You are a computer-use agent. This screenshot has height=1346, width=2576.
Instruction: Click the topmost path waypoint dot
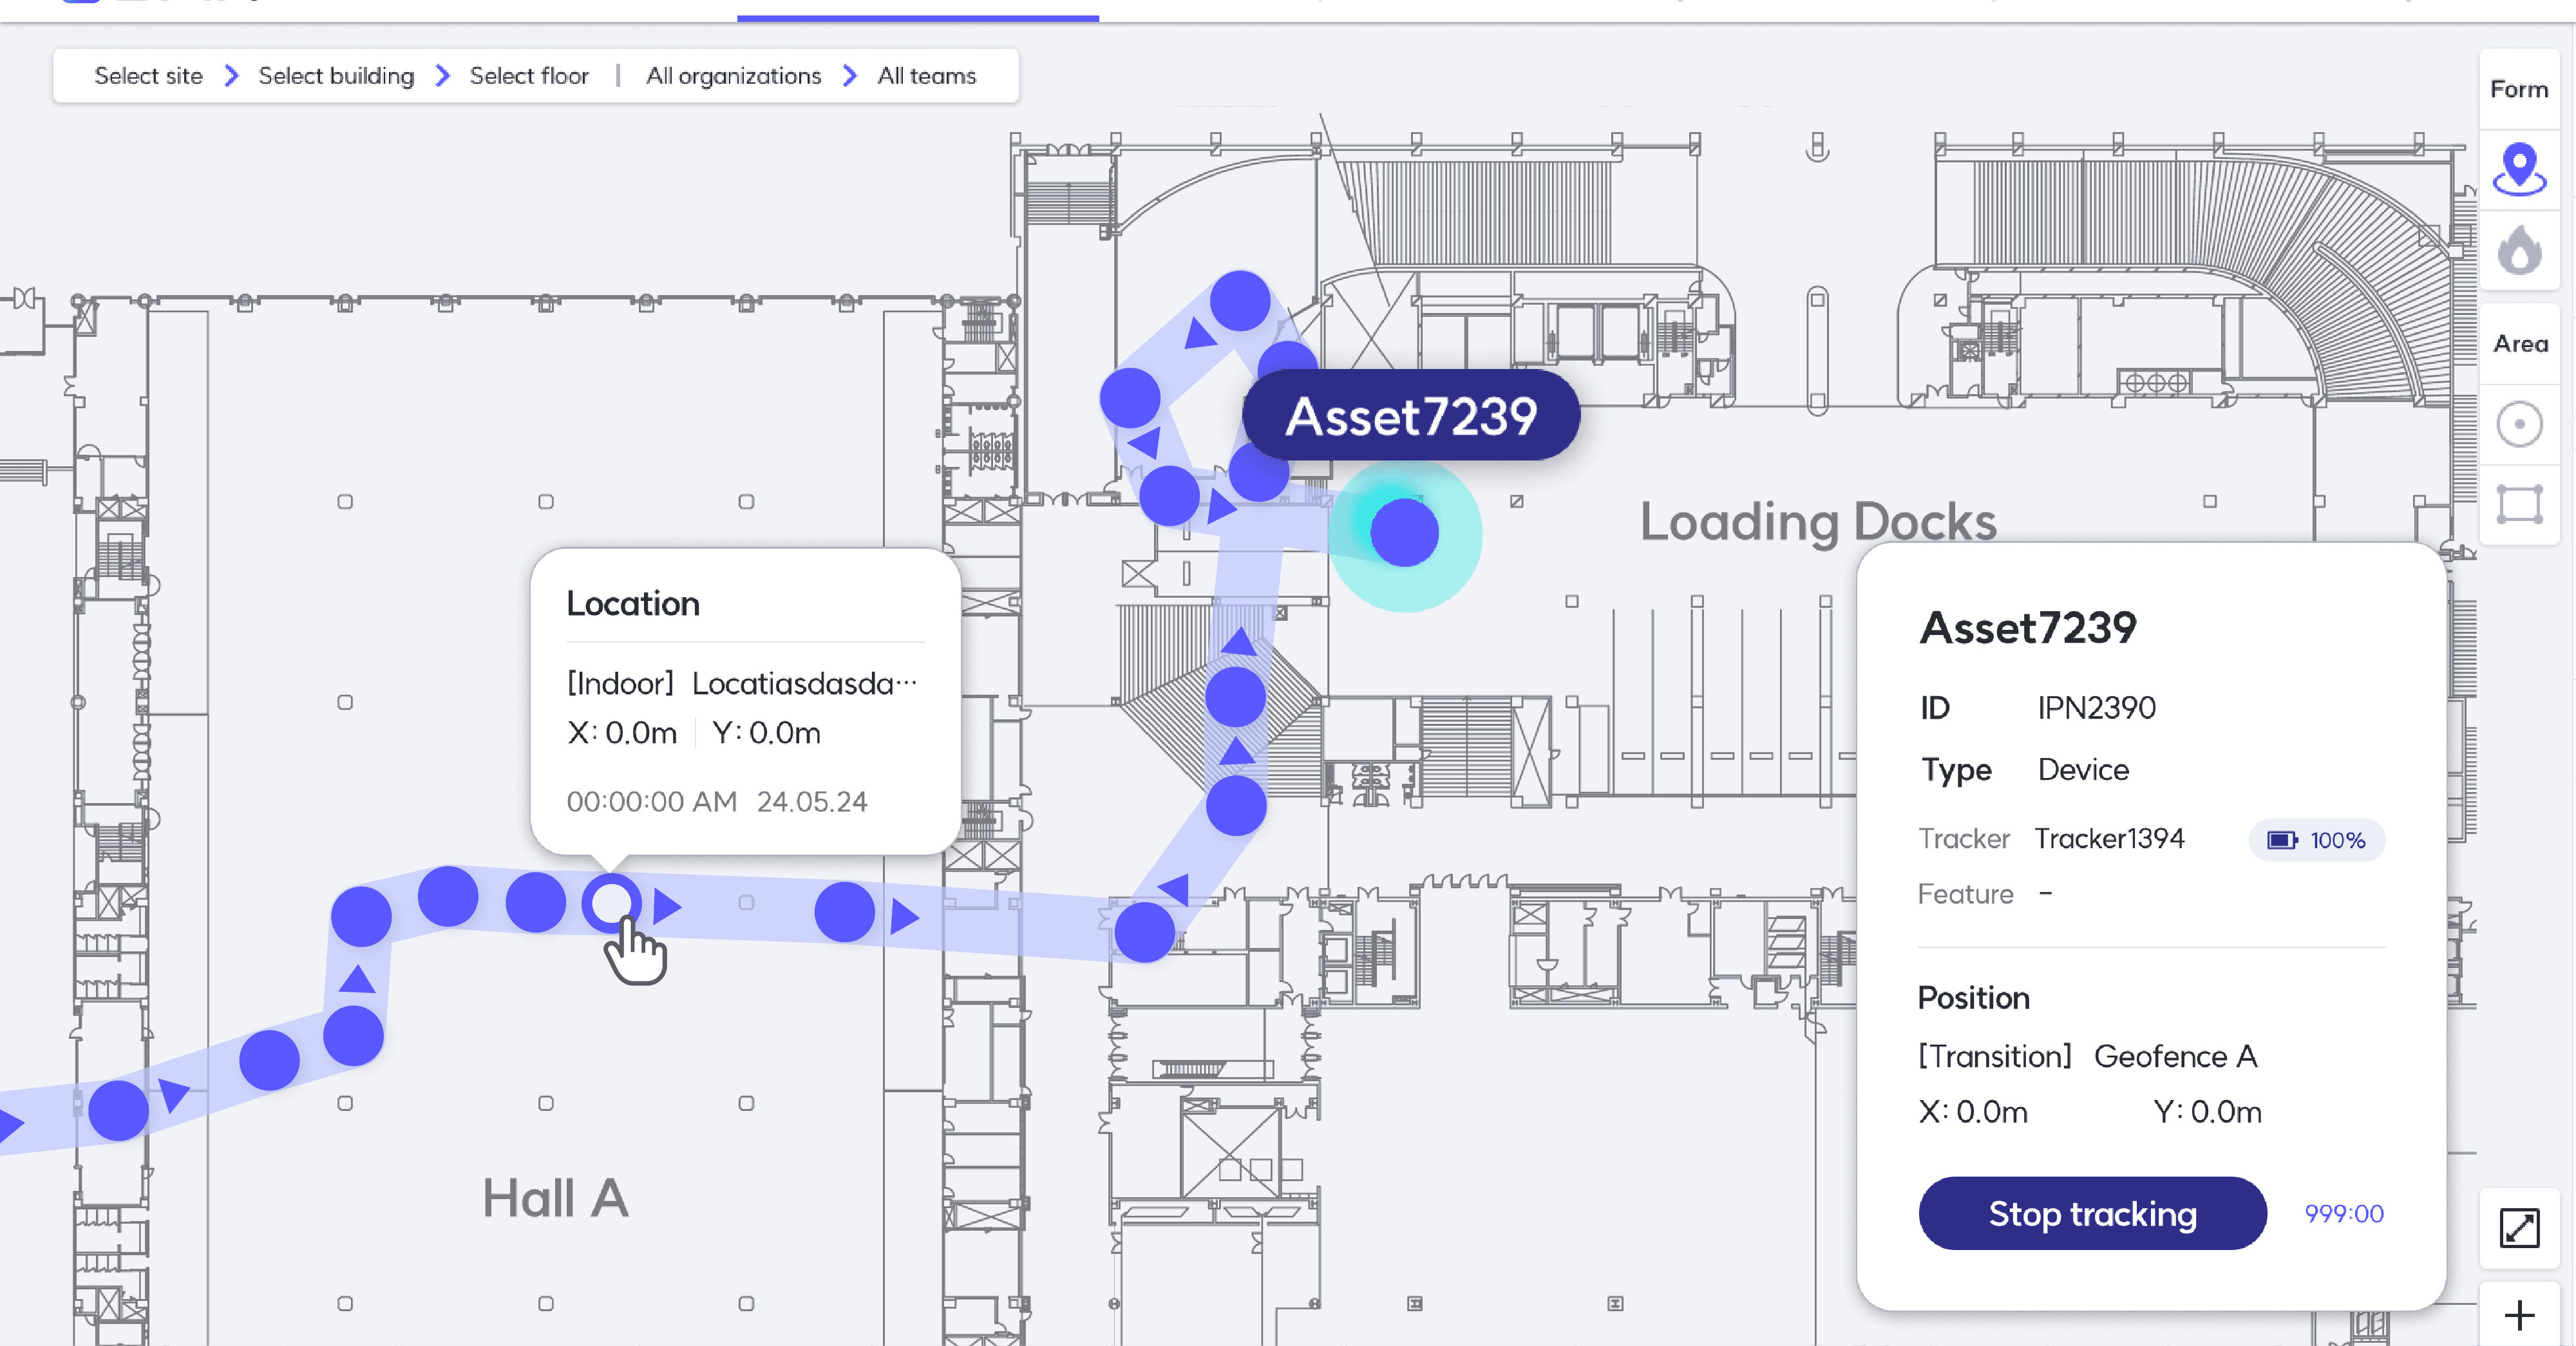tap(1240, 300)
